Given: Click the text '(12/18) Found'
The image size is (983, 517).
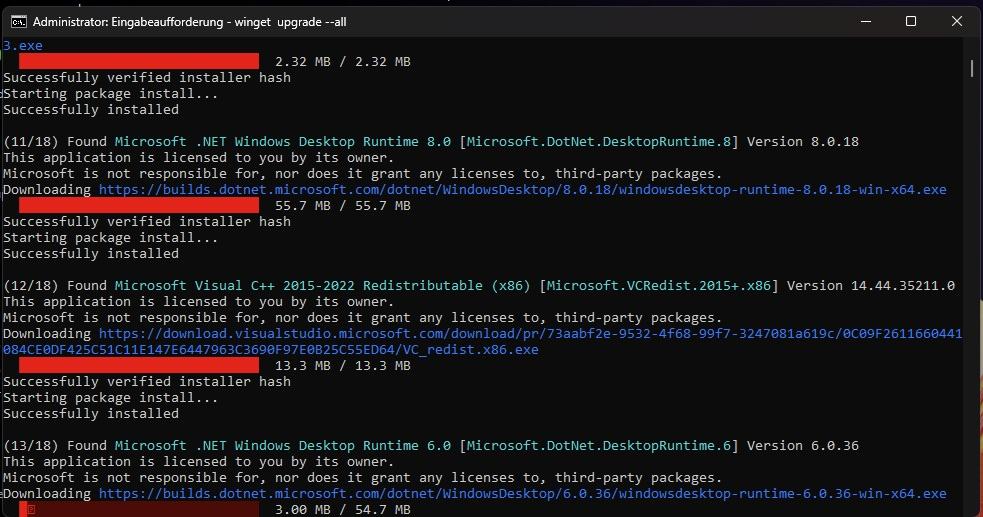Looking at the screenshot, I should pos(55,286).
